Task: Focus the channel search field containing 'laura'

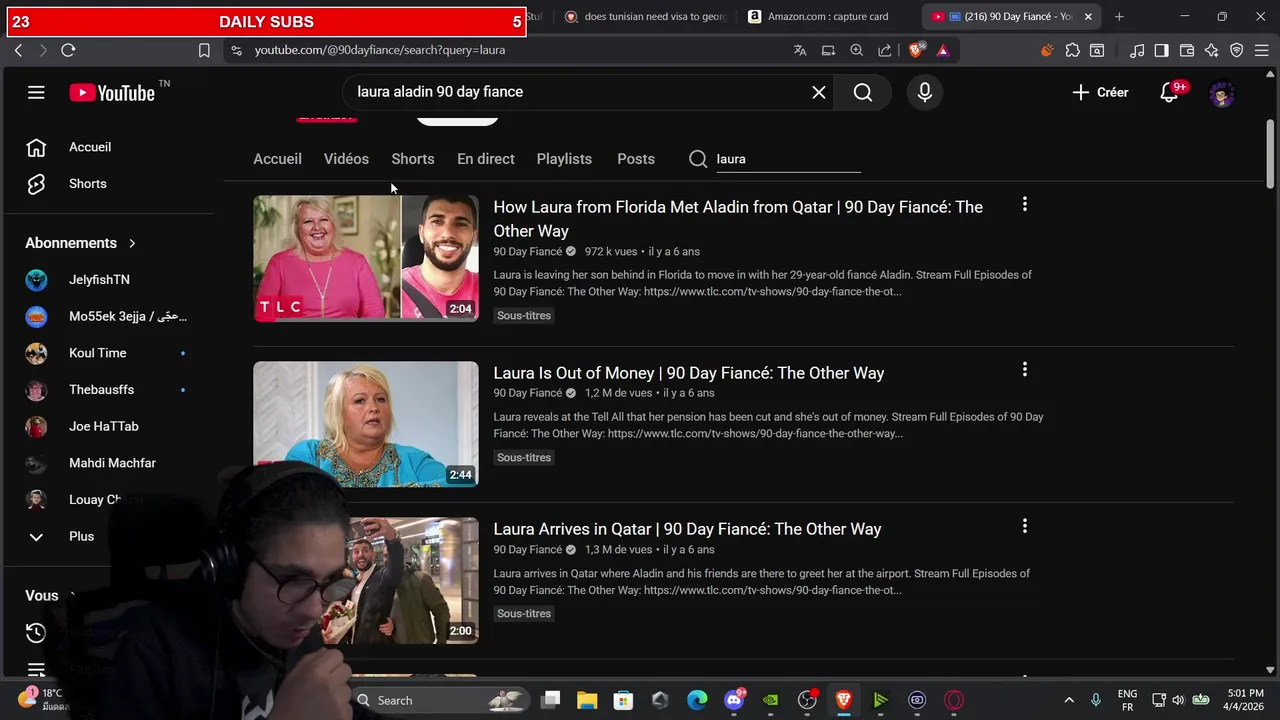Action: point(788,159)
